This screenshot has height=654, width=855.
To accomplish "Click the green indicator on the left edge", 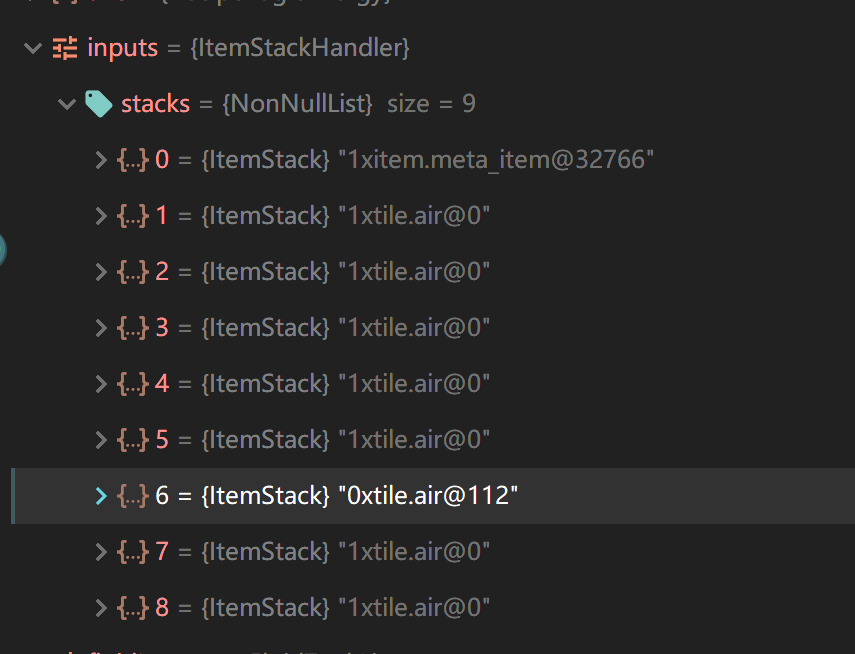I will pyautogui.click(x=3, y=250).
